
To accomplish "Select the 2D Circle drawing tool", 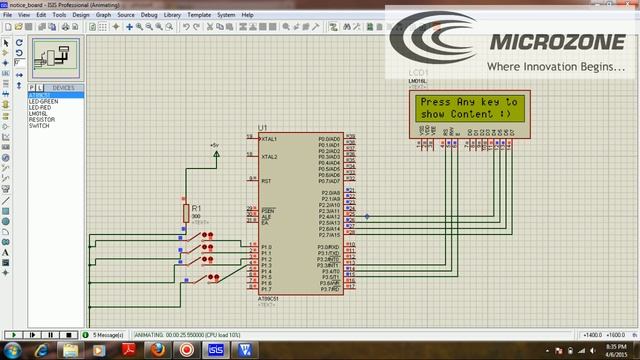I will point(6,221).
